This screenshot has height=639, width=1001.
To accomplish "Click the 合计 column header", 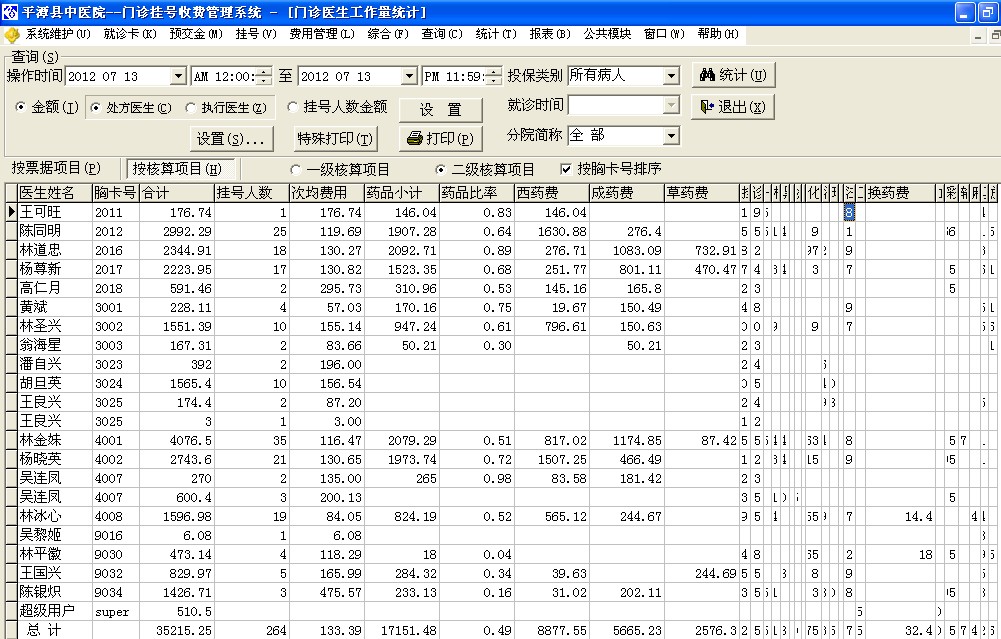I will [x=176, y=193].
